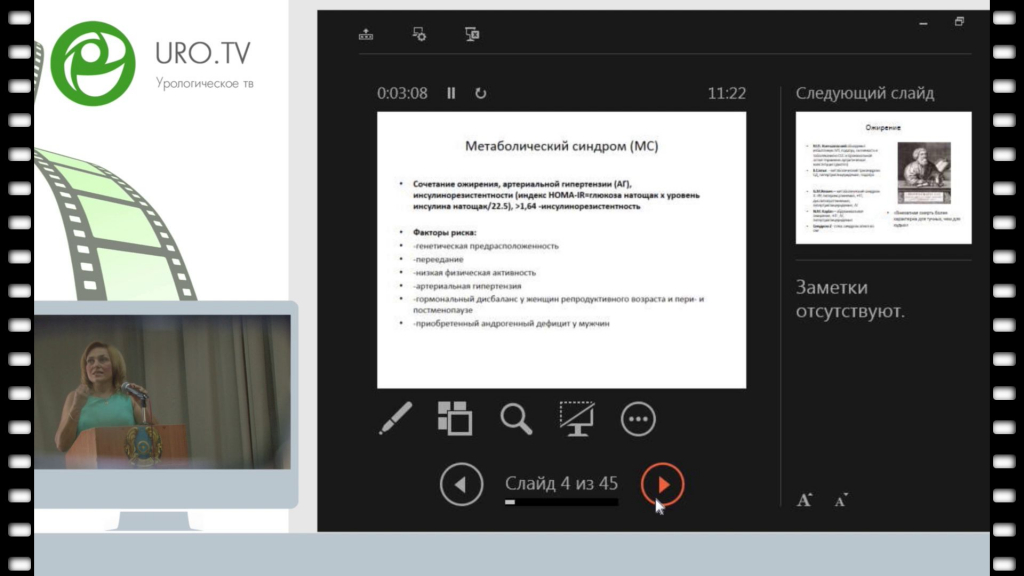Decrease the notes text size

(840, 500)
